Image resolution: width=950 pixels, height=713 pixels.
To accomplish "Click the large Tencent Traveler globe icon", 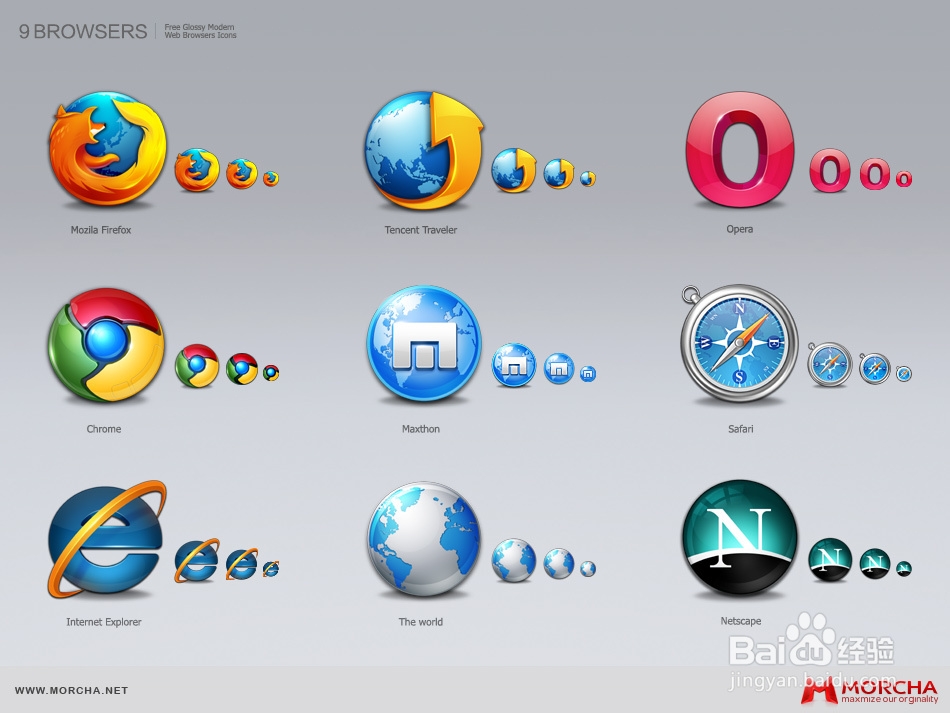I will (x=424, y=150).
